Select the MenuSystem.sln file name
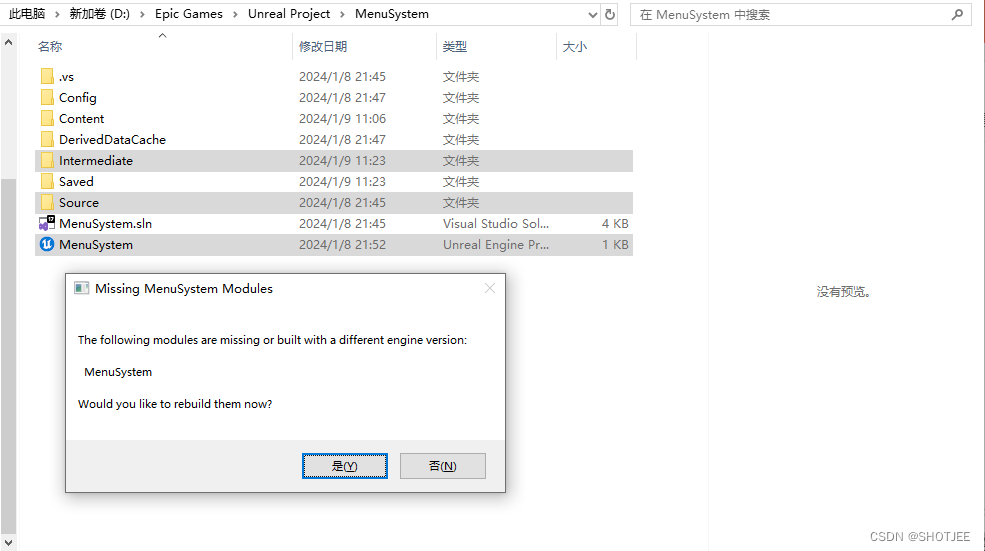The image size is (985, 551). click(x=106, y=224)
